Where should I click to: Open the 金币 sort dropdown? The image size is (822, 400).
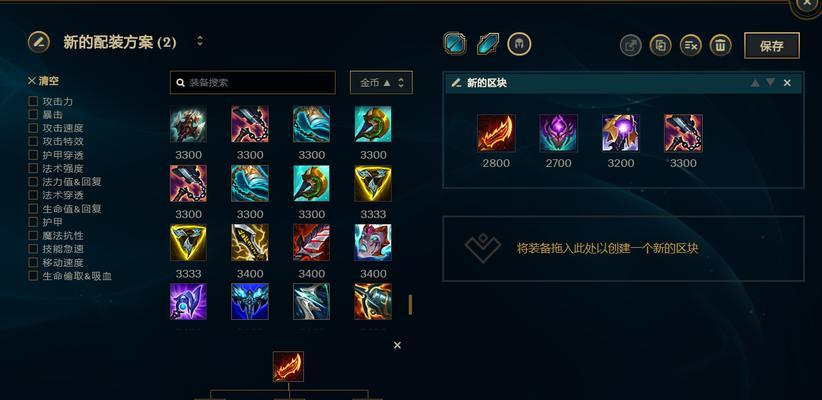pyautogui.click(x=381, y=83)
